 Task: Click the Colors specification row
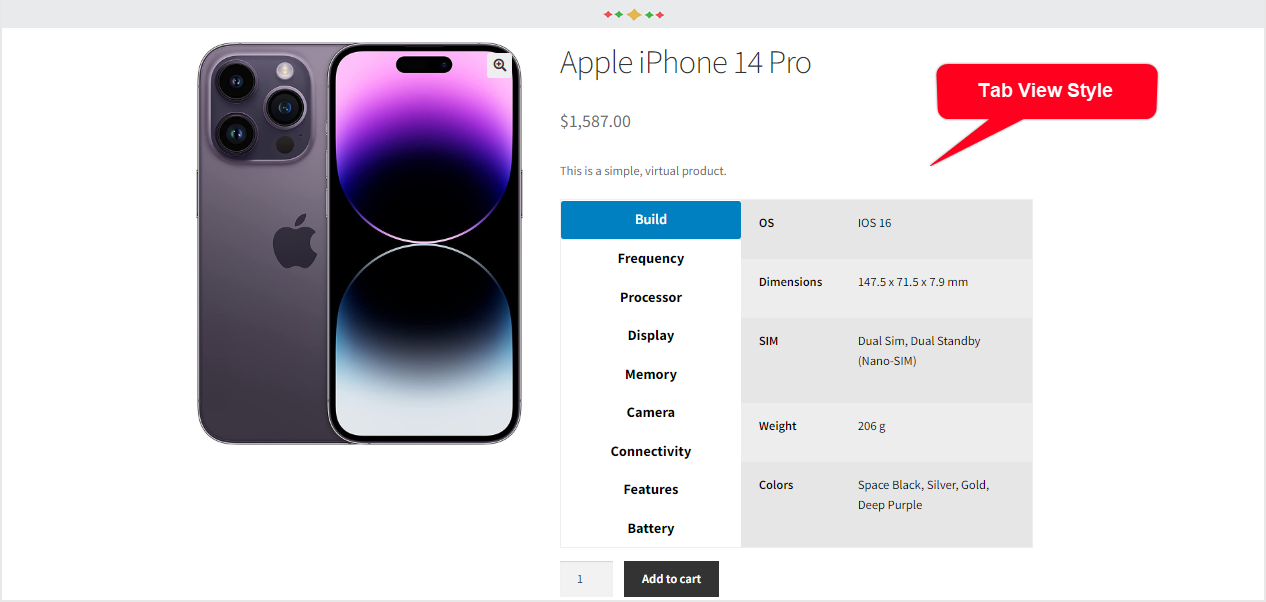click(886, 495)
